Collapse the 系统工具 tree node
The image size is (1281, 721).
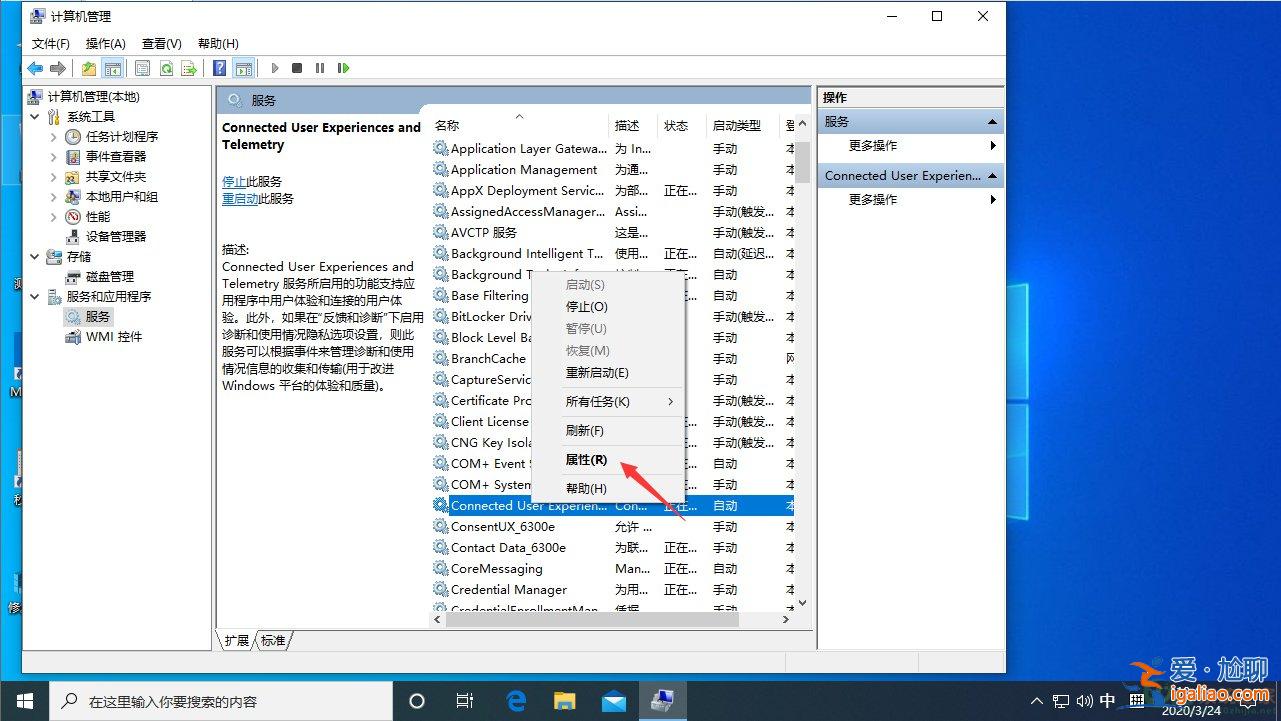[33, 116]
